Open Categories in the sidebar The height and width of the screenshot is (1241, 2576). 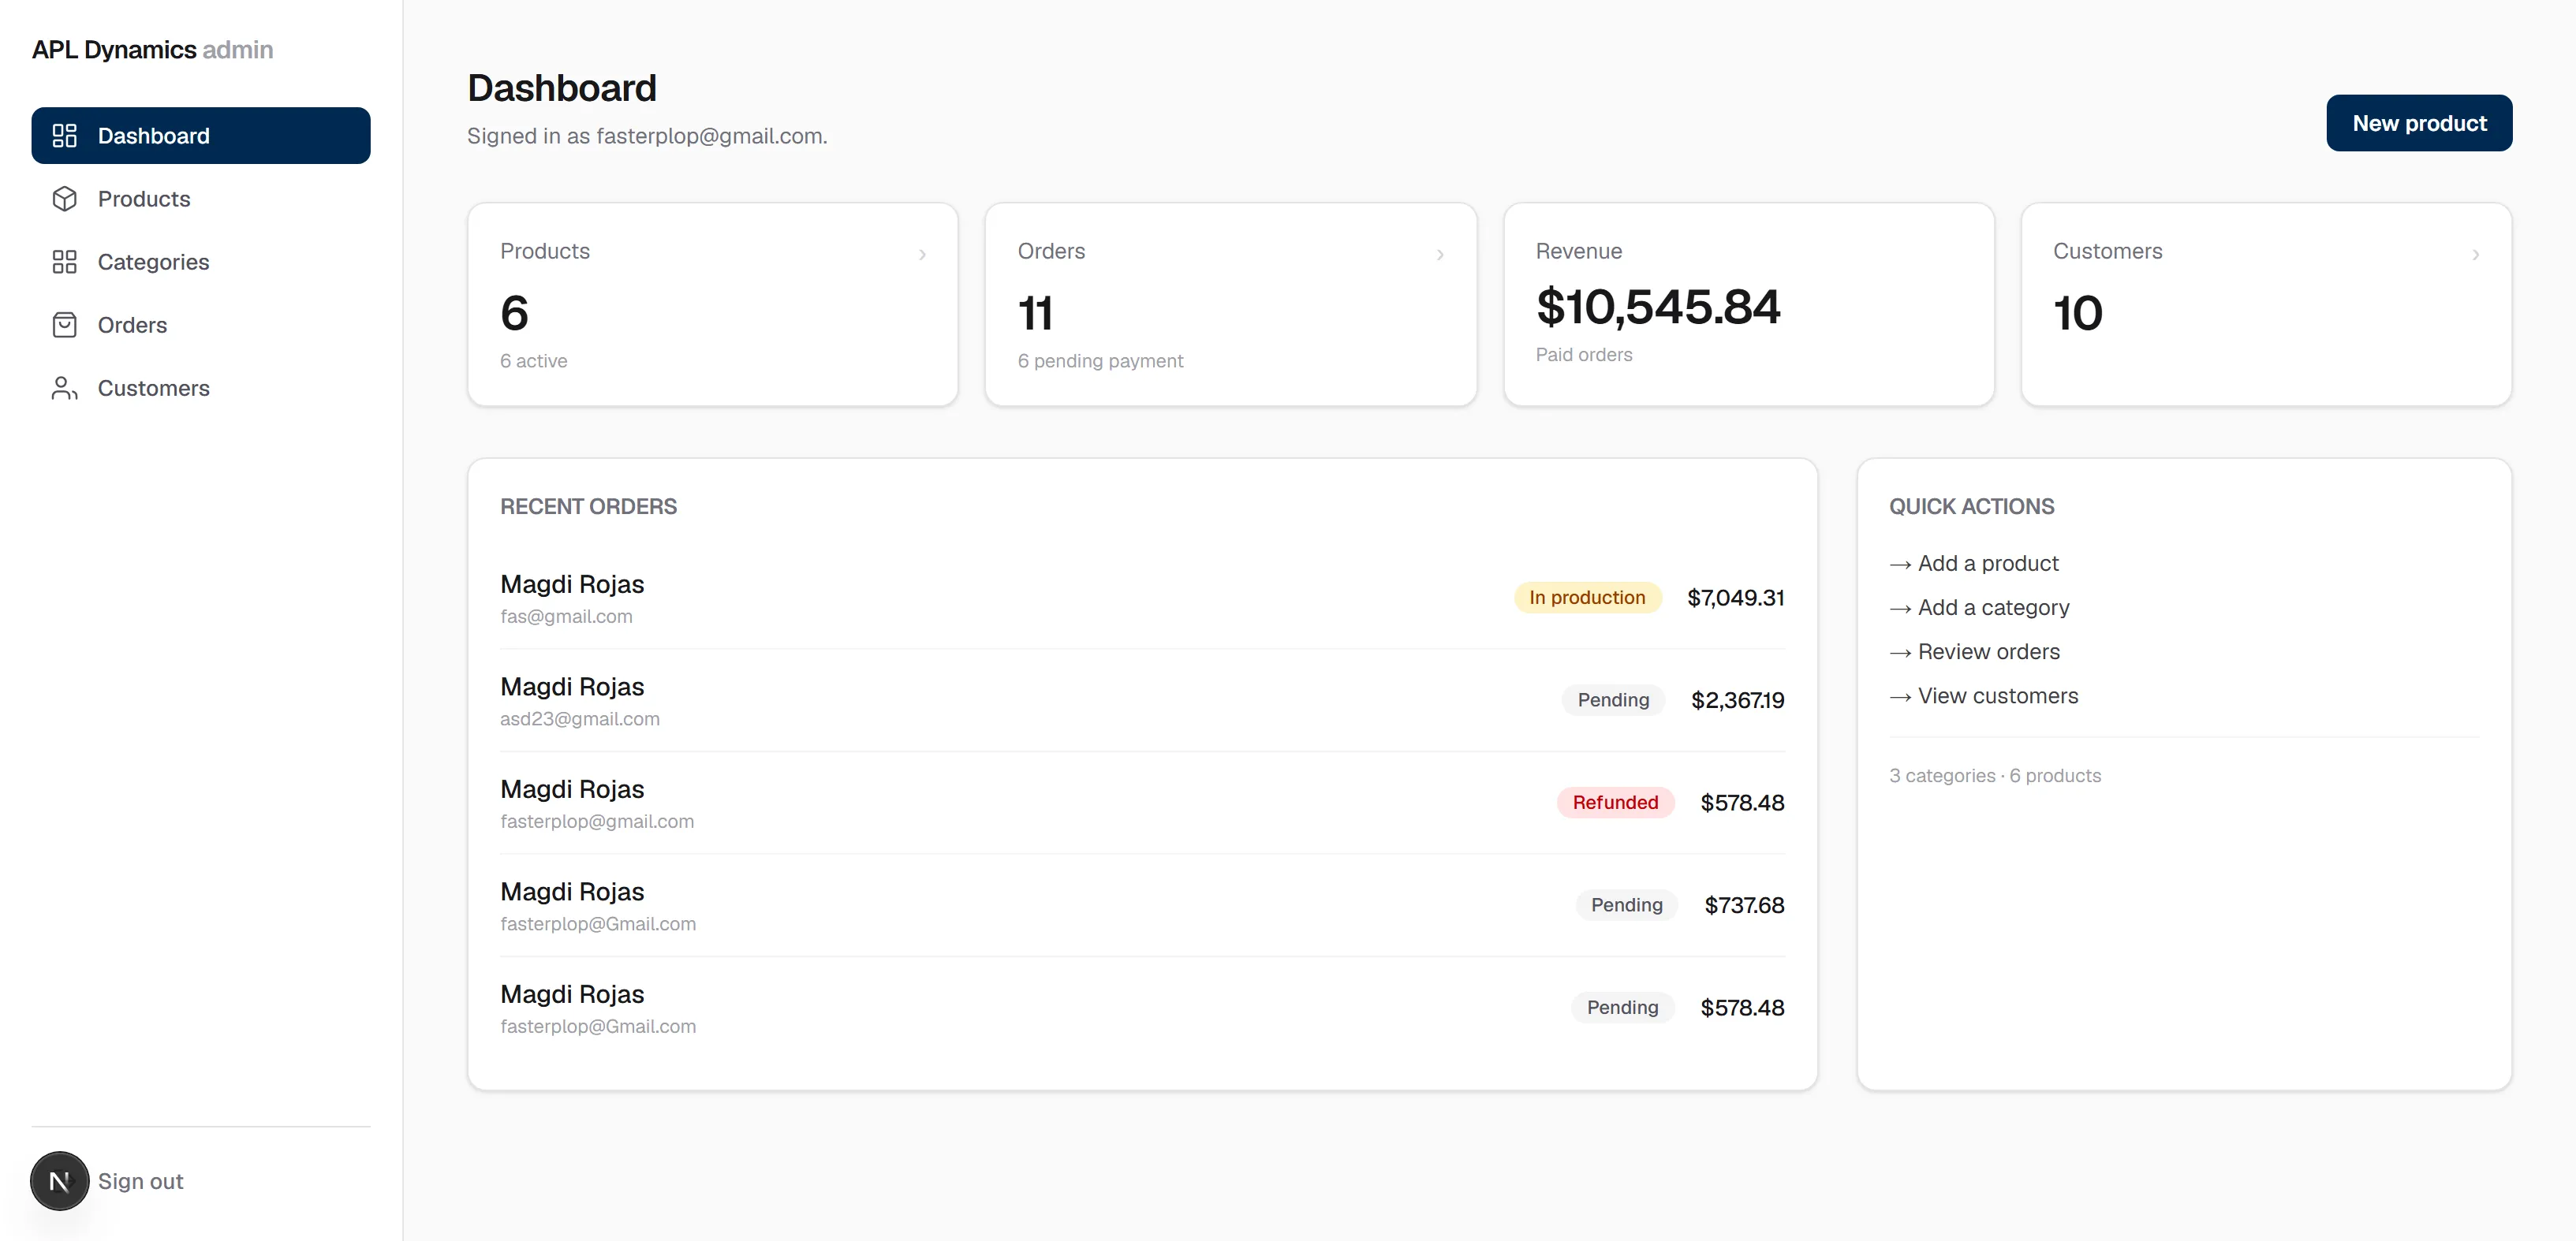(201, 262)
